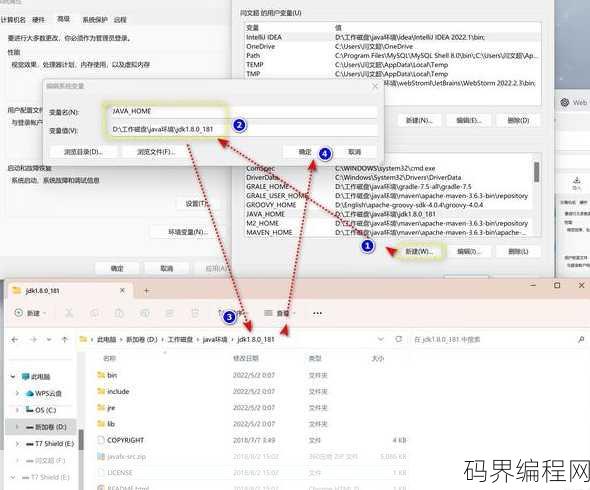Click the Paste icon in Explorer toolbar

(x=119, y=313)
